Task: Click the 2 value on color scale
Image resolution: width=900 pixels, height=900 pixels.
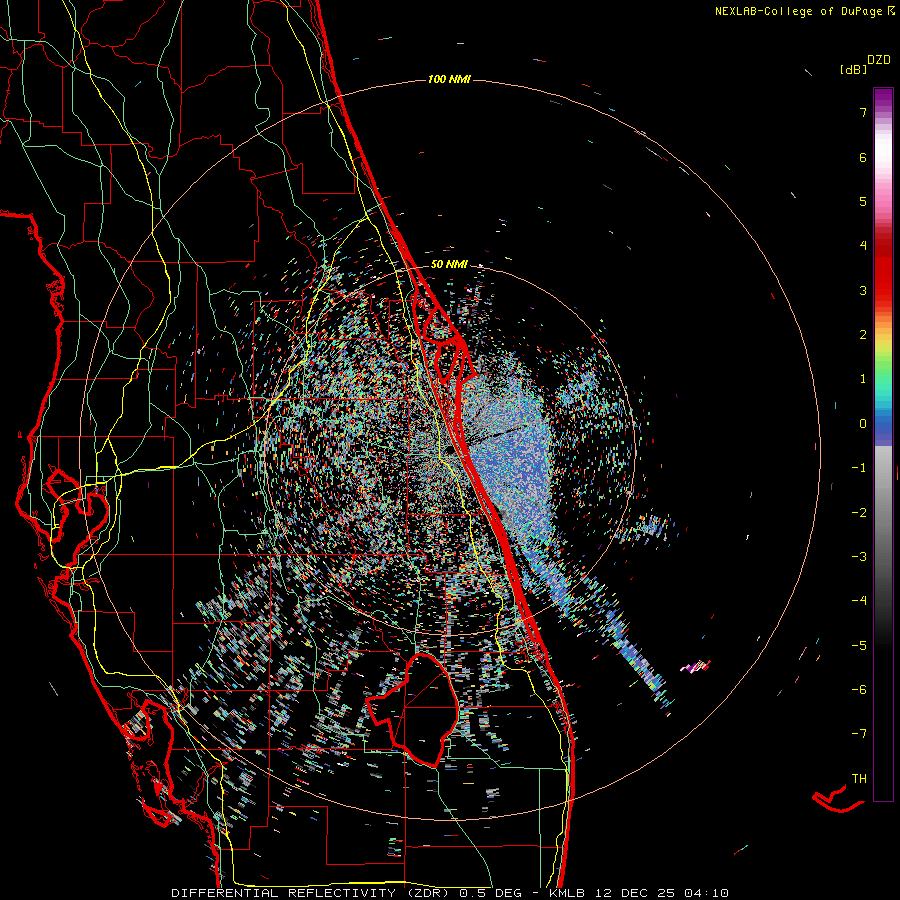Action: [x=863, y=335]
